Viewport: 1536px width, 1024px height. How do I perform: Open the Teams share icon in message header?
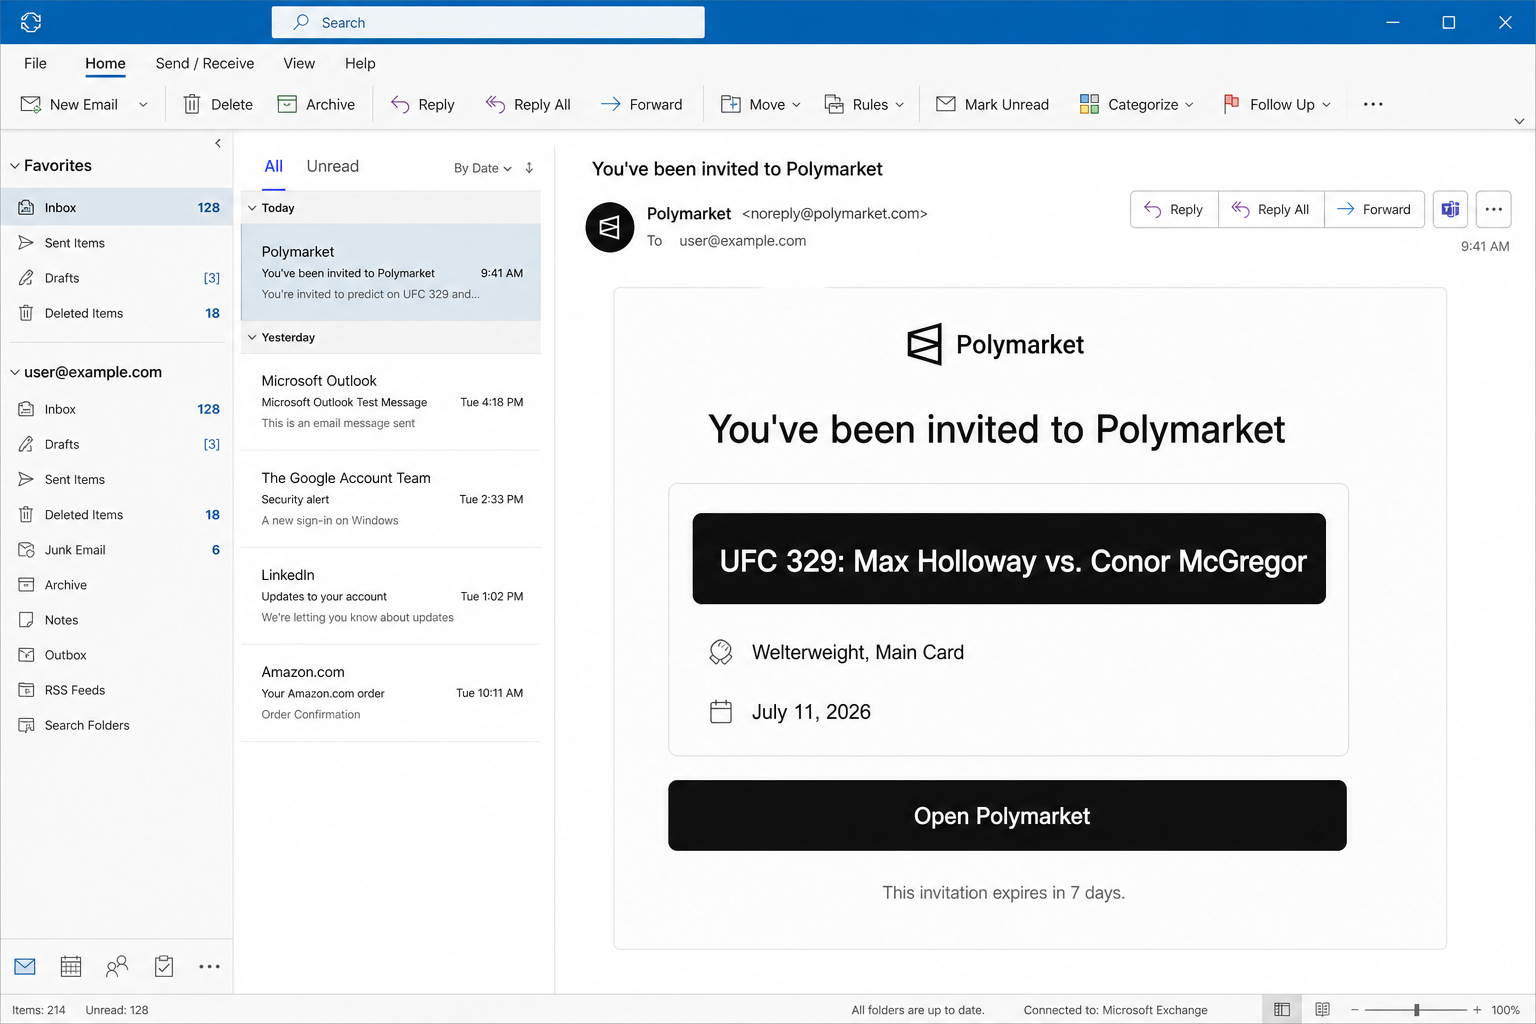pyautogui.click(x=1450, y=209)
